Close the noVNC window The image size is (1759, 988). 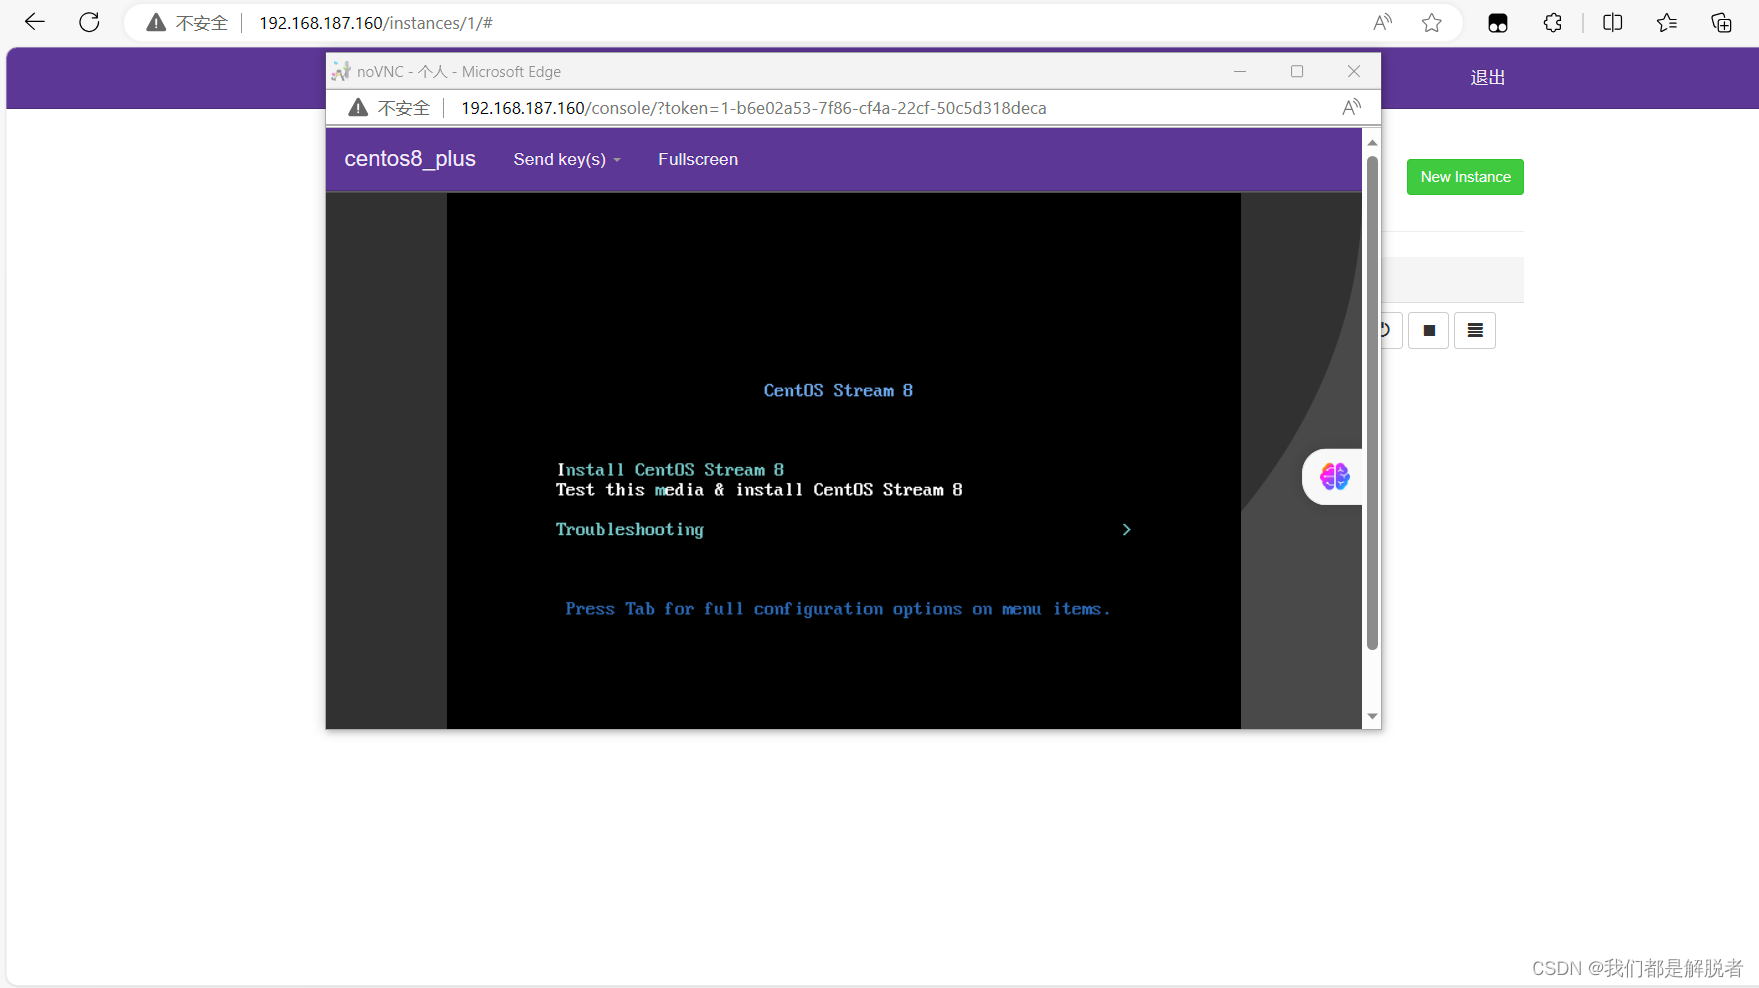tap(1354, 71)
